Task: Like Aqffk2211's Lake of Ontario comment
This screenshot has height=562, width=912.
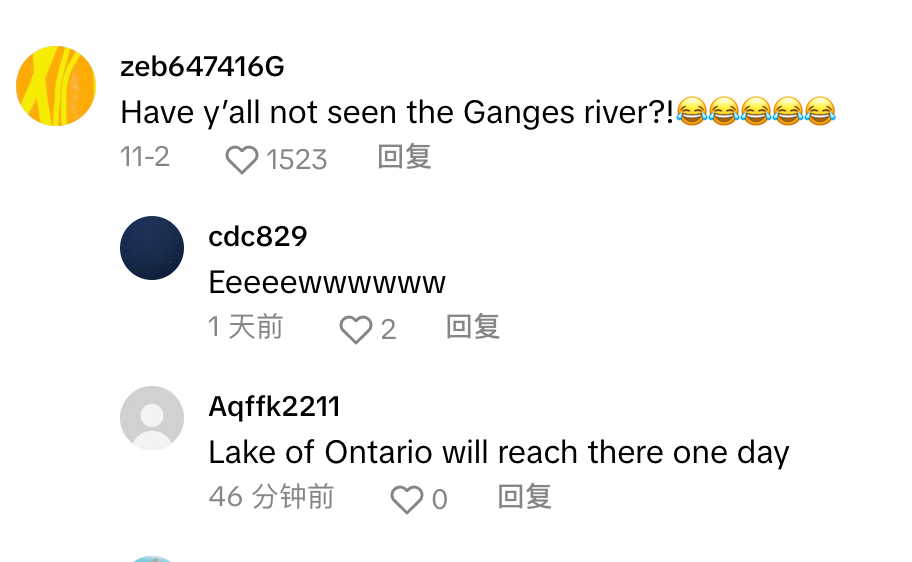Action: 406,499
